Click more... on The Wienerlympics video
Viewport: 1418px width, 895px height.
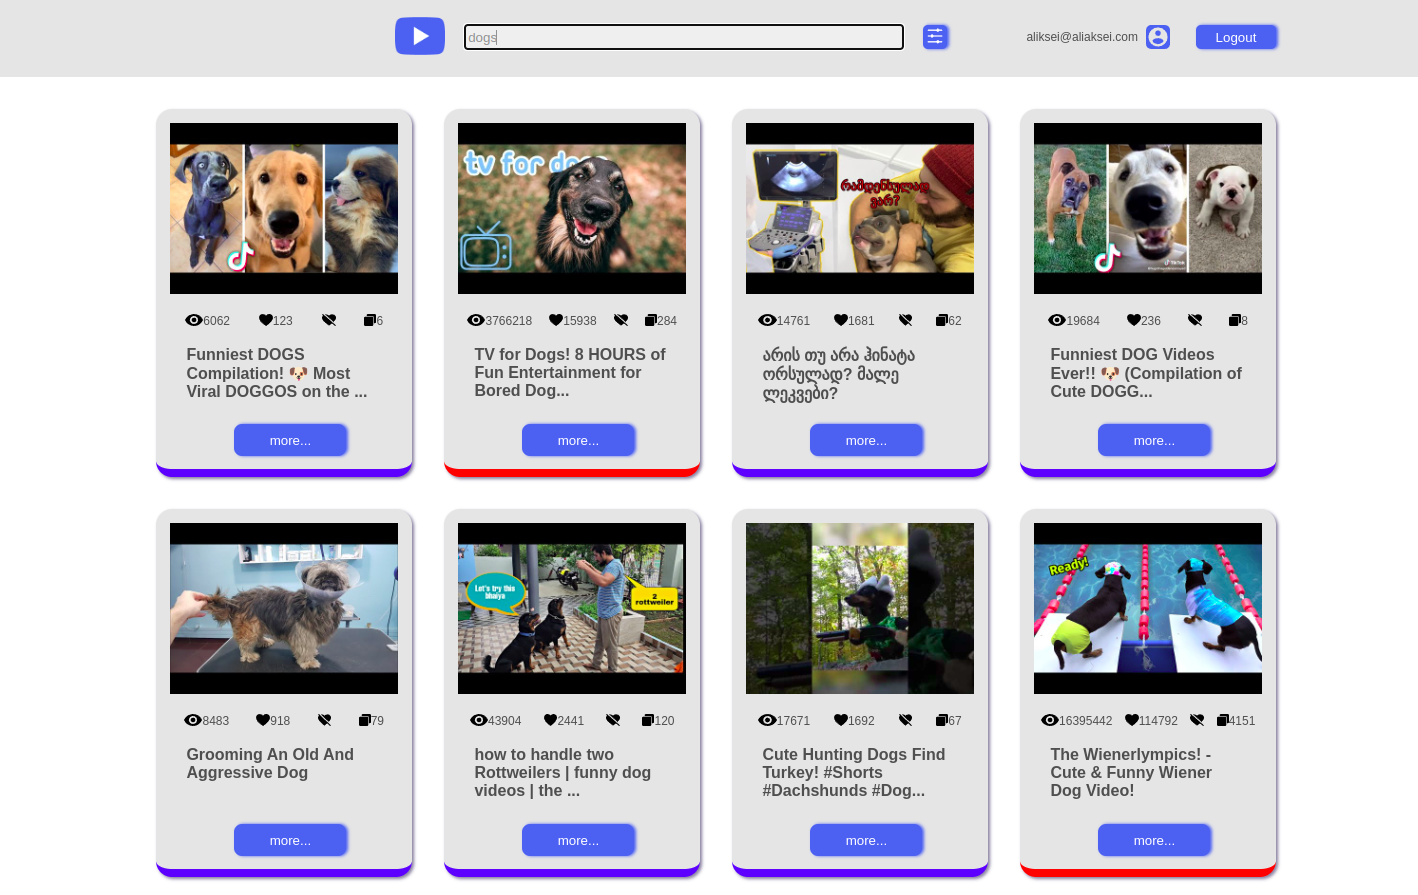point(1154,840)
